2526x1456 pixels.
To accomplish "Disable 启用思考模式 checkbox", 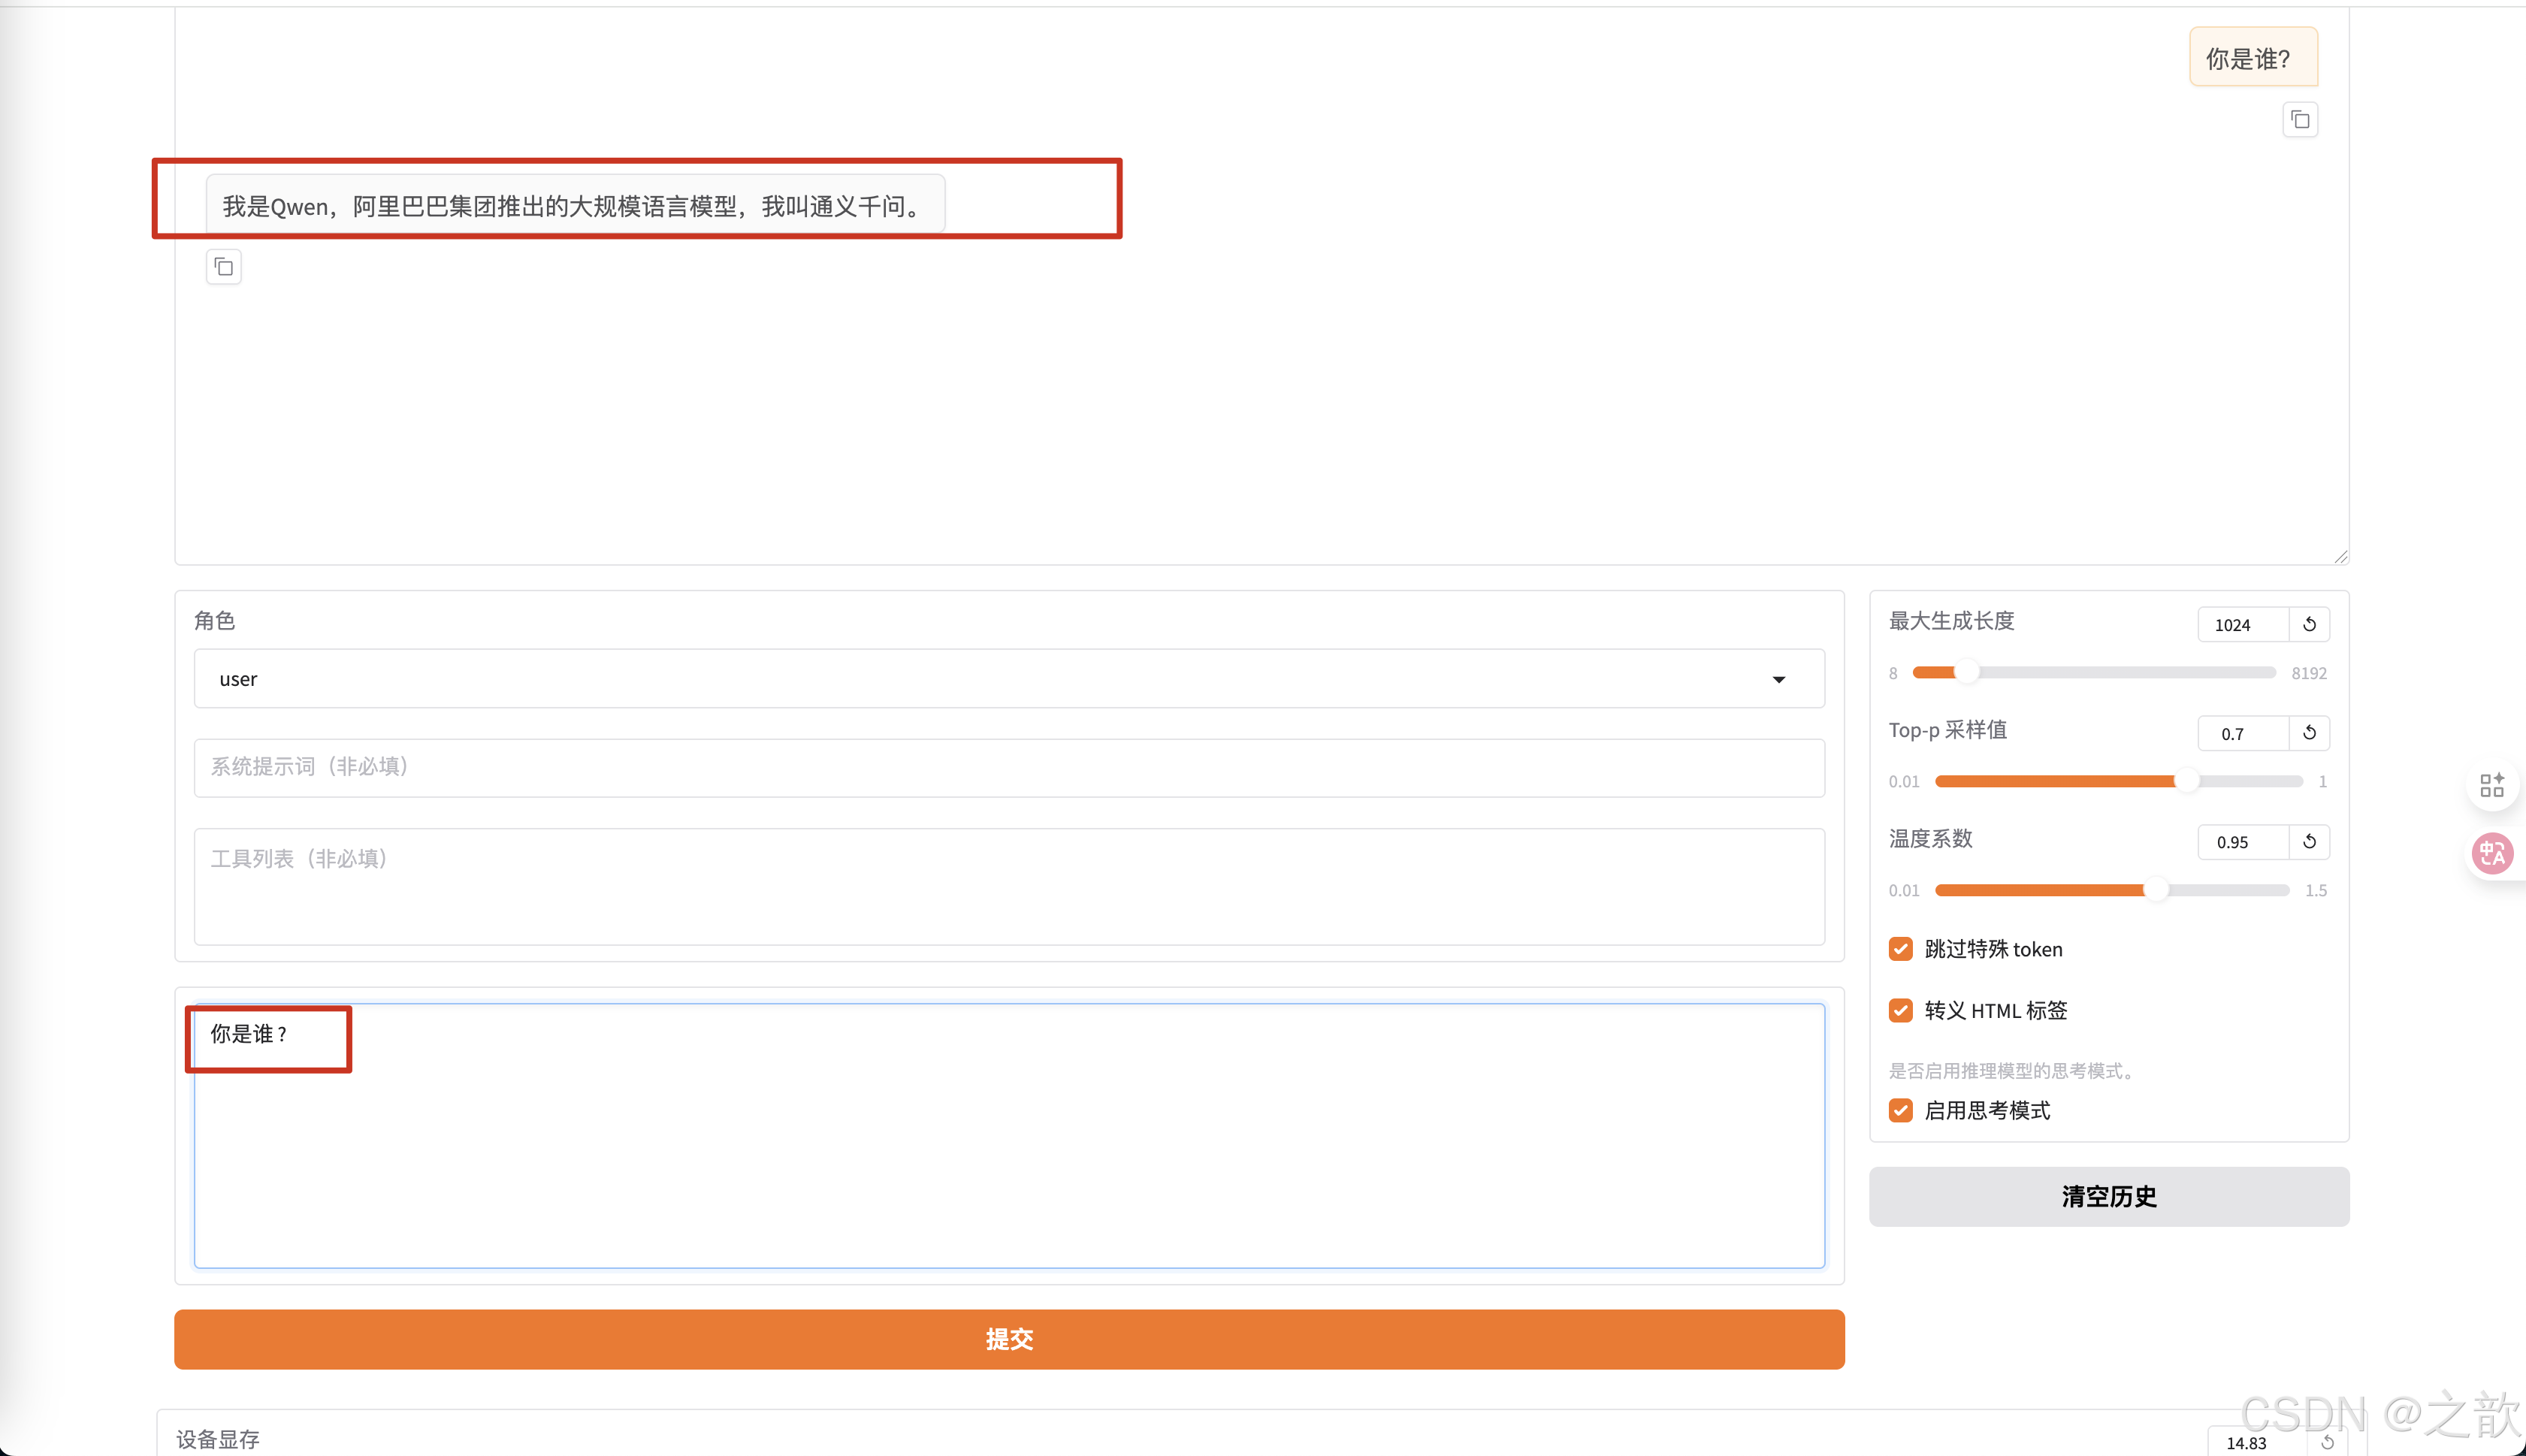I will click(x=1901, y=1110).
